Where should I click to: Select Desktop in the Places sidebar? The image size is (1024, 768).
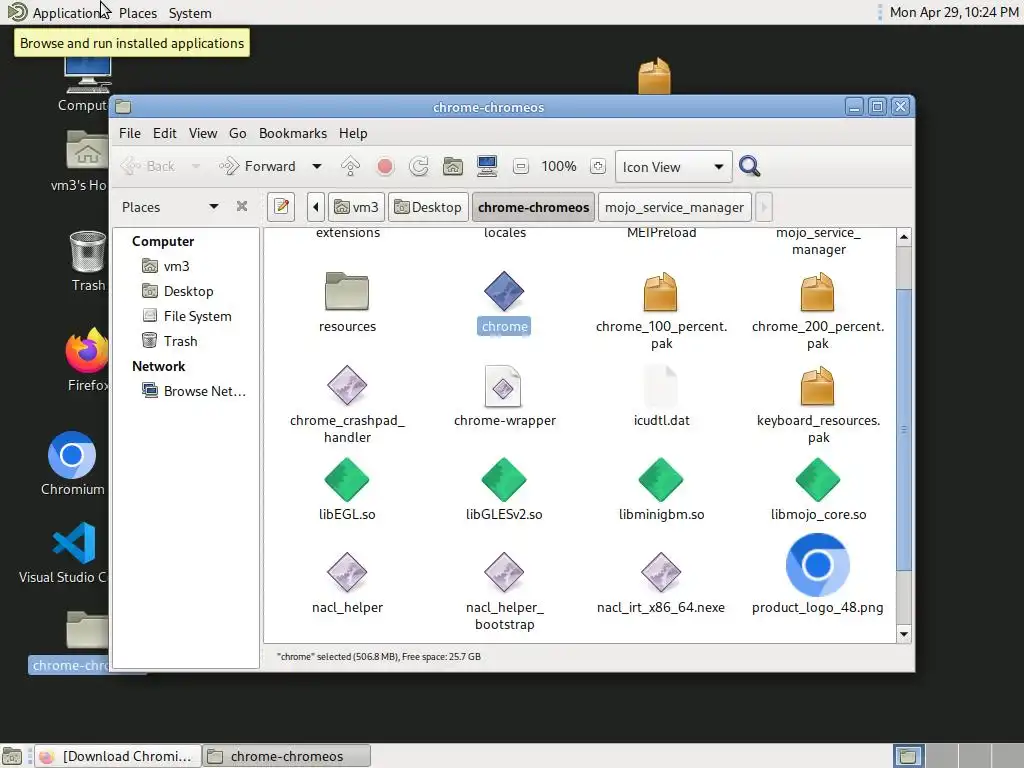point(188,291)
